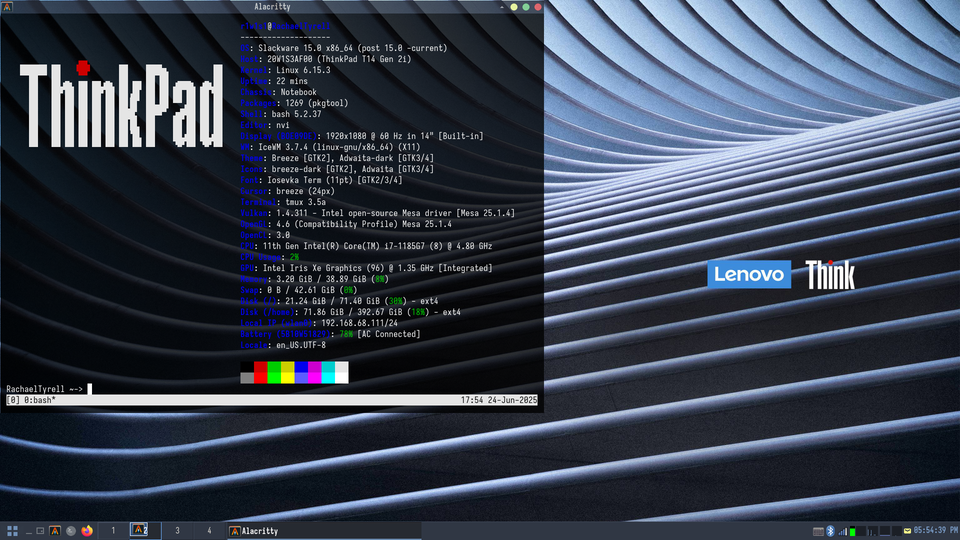
Task: Click the show desktop taskbar icon
Action: [x=29, y=531]
